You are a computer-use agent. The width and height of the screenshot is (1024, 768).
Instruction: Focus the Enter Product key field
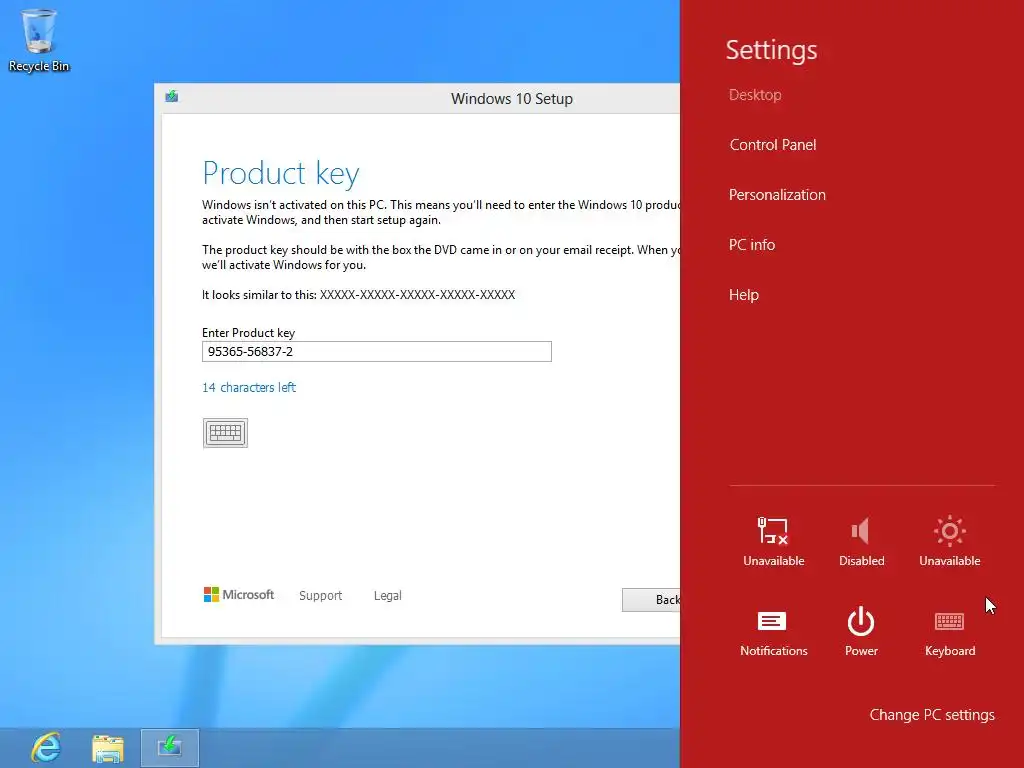(377, 351)
